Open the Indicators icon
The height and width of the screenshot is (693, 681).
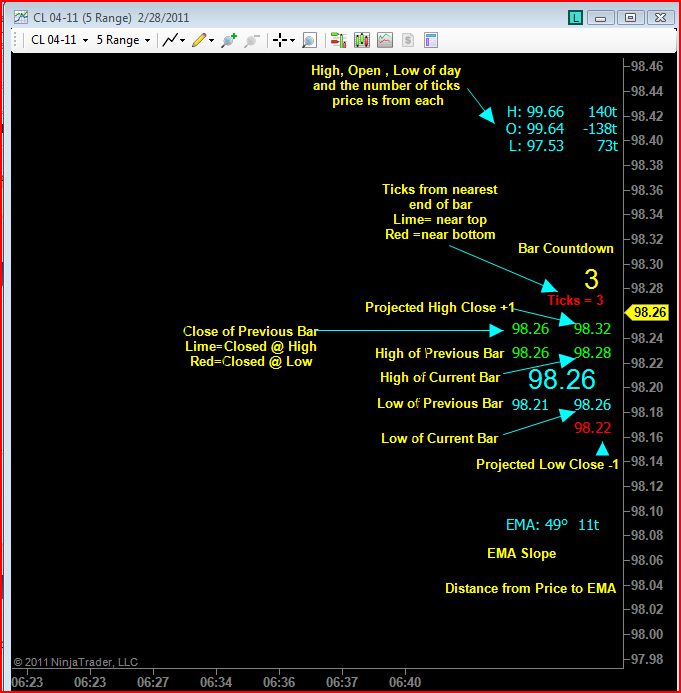(385, 40)
